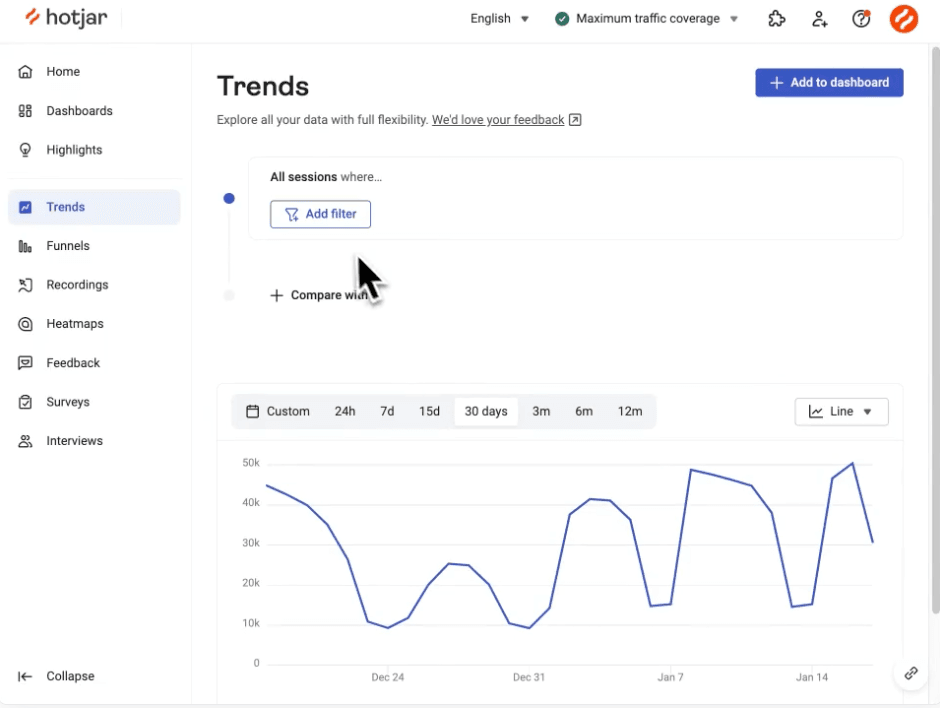The height and width of the screenshot is (708, 940).
Task: Click the Hotjar logo
Action: [x=66, y=18]
